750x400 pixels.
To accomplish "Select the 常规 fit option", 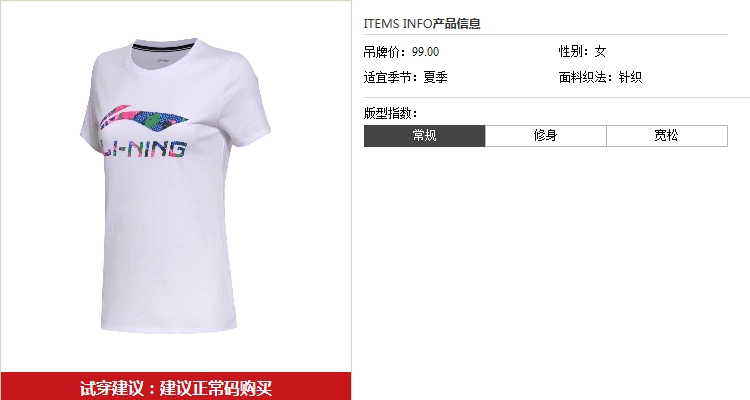I will click(424, 136).
